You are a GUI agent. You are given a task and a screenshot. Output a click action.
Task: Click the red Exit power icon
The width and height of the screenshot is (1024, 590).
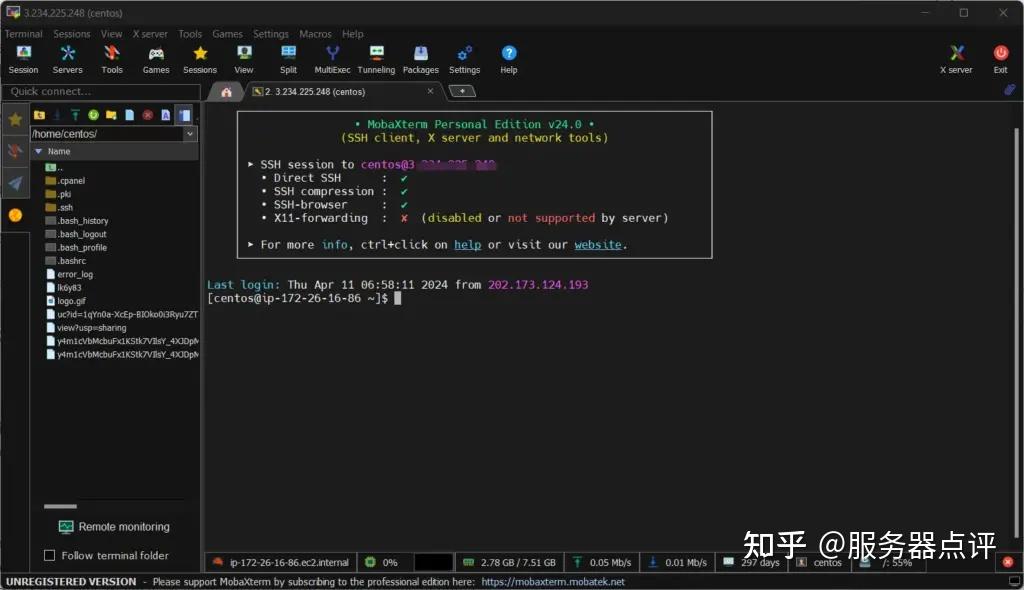point(1000,59)
